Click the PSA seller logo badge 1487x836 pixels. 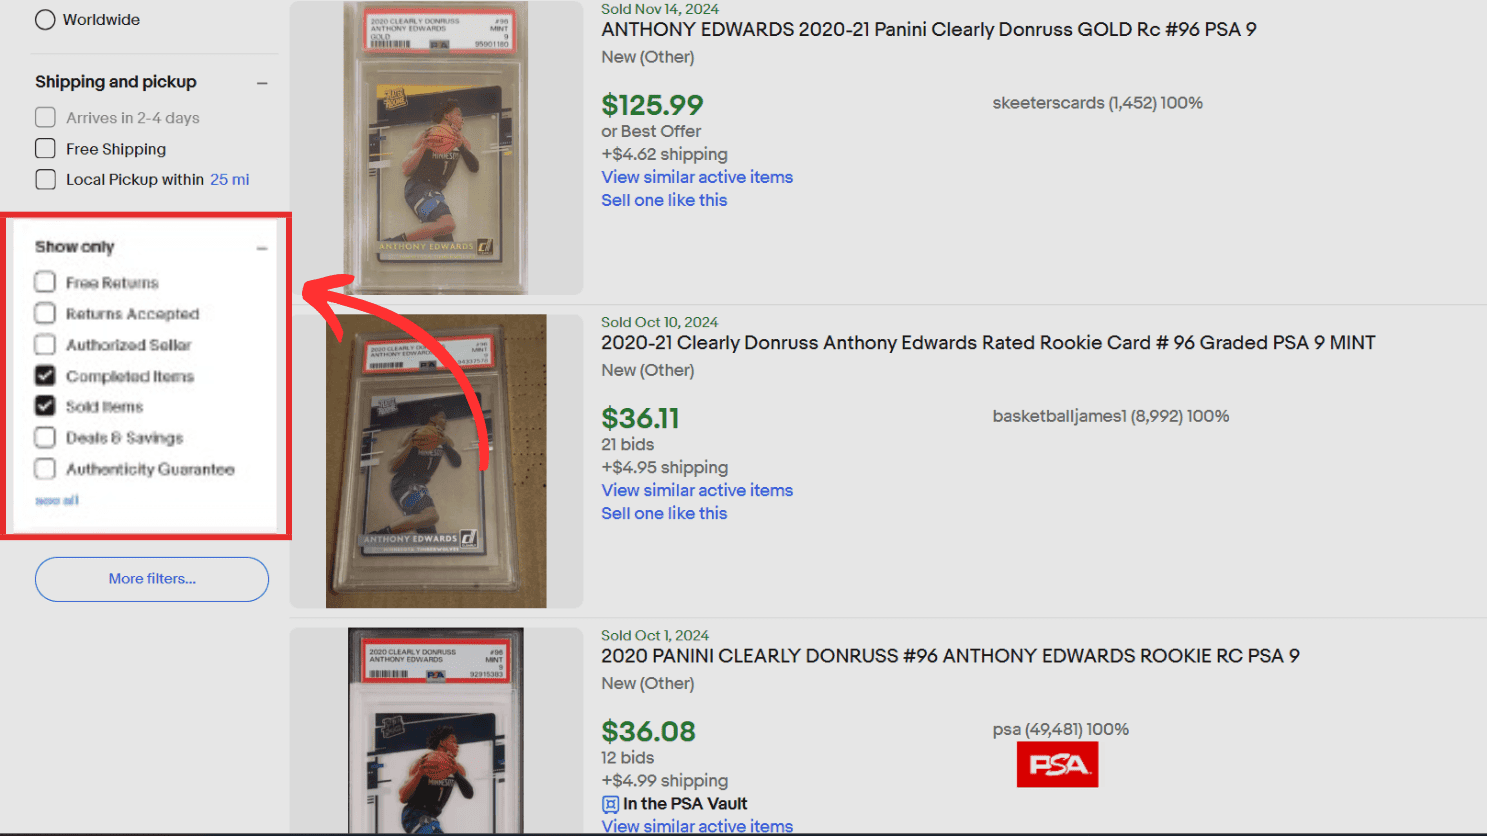click(1057, 765)
